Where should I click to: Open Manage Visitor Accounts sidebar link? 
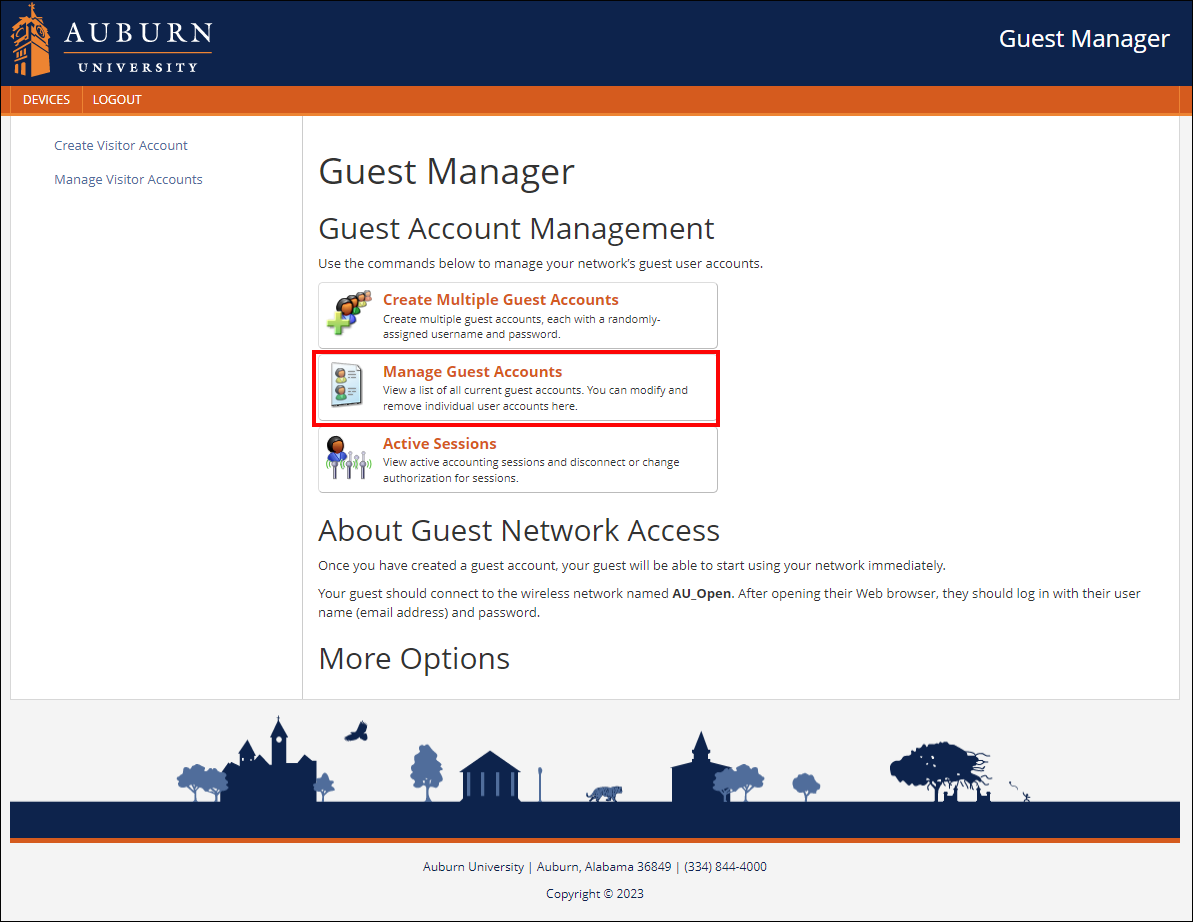(128, 180)
